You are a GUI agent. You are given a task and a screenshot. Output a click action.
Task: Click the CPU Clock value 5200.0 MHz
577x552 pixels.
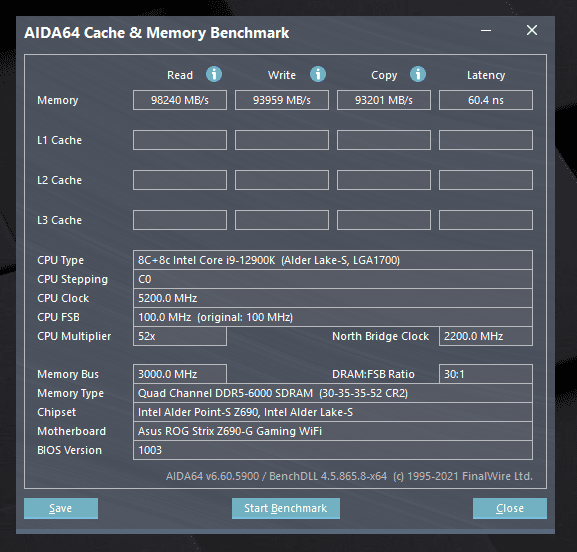333,298
